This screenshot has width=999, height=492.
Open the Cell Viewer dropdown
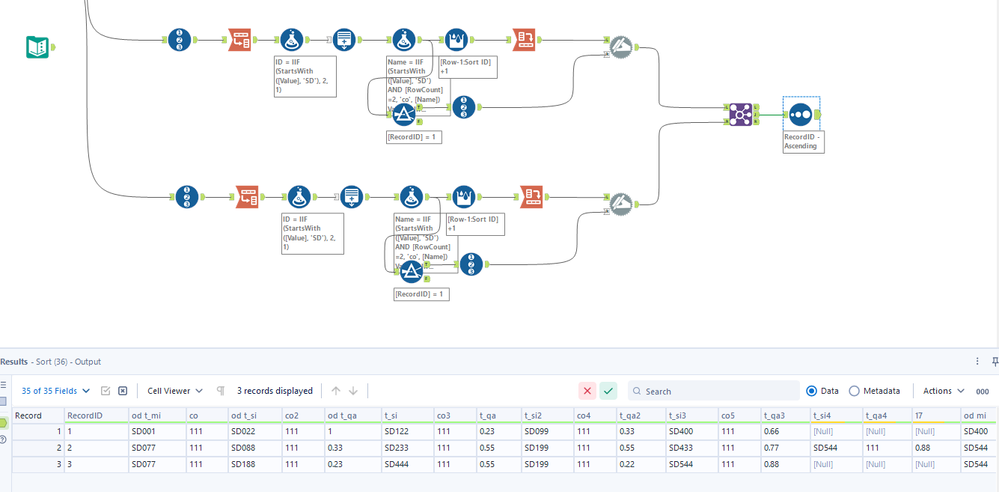[175, 391]
